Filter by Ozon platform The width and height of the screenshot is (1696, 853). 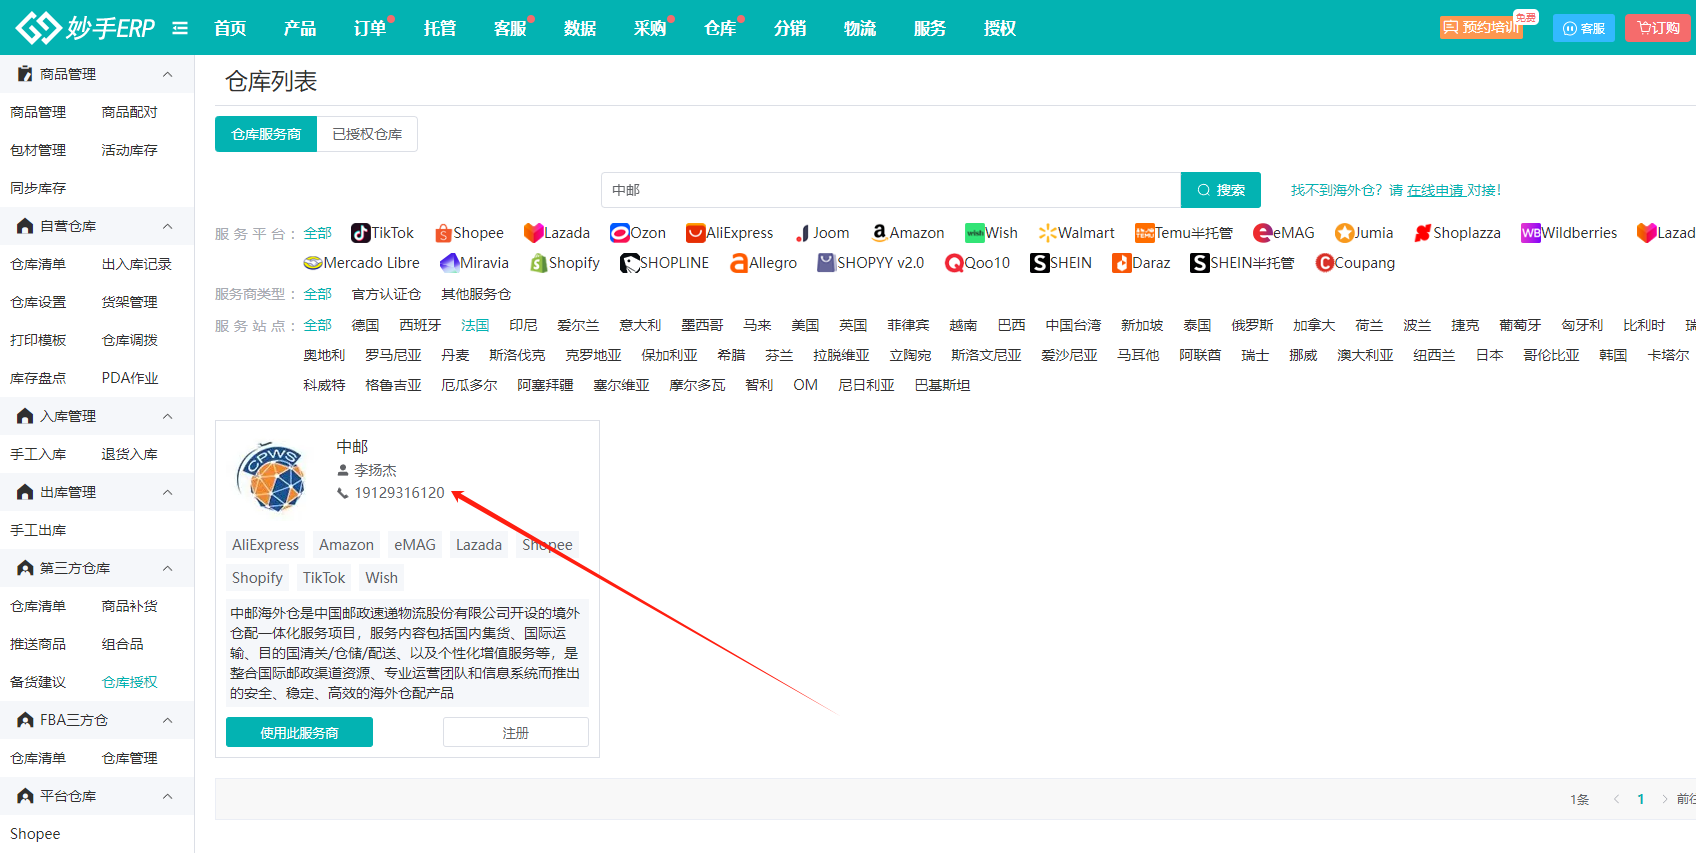[x=638, y=233]
